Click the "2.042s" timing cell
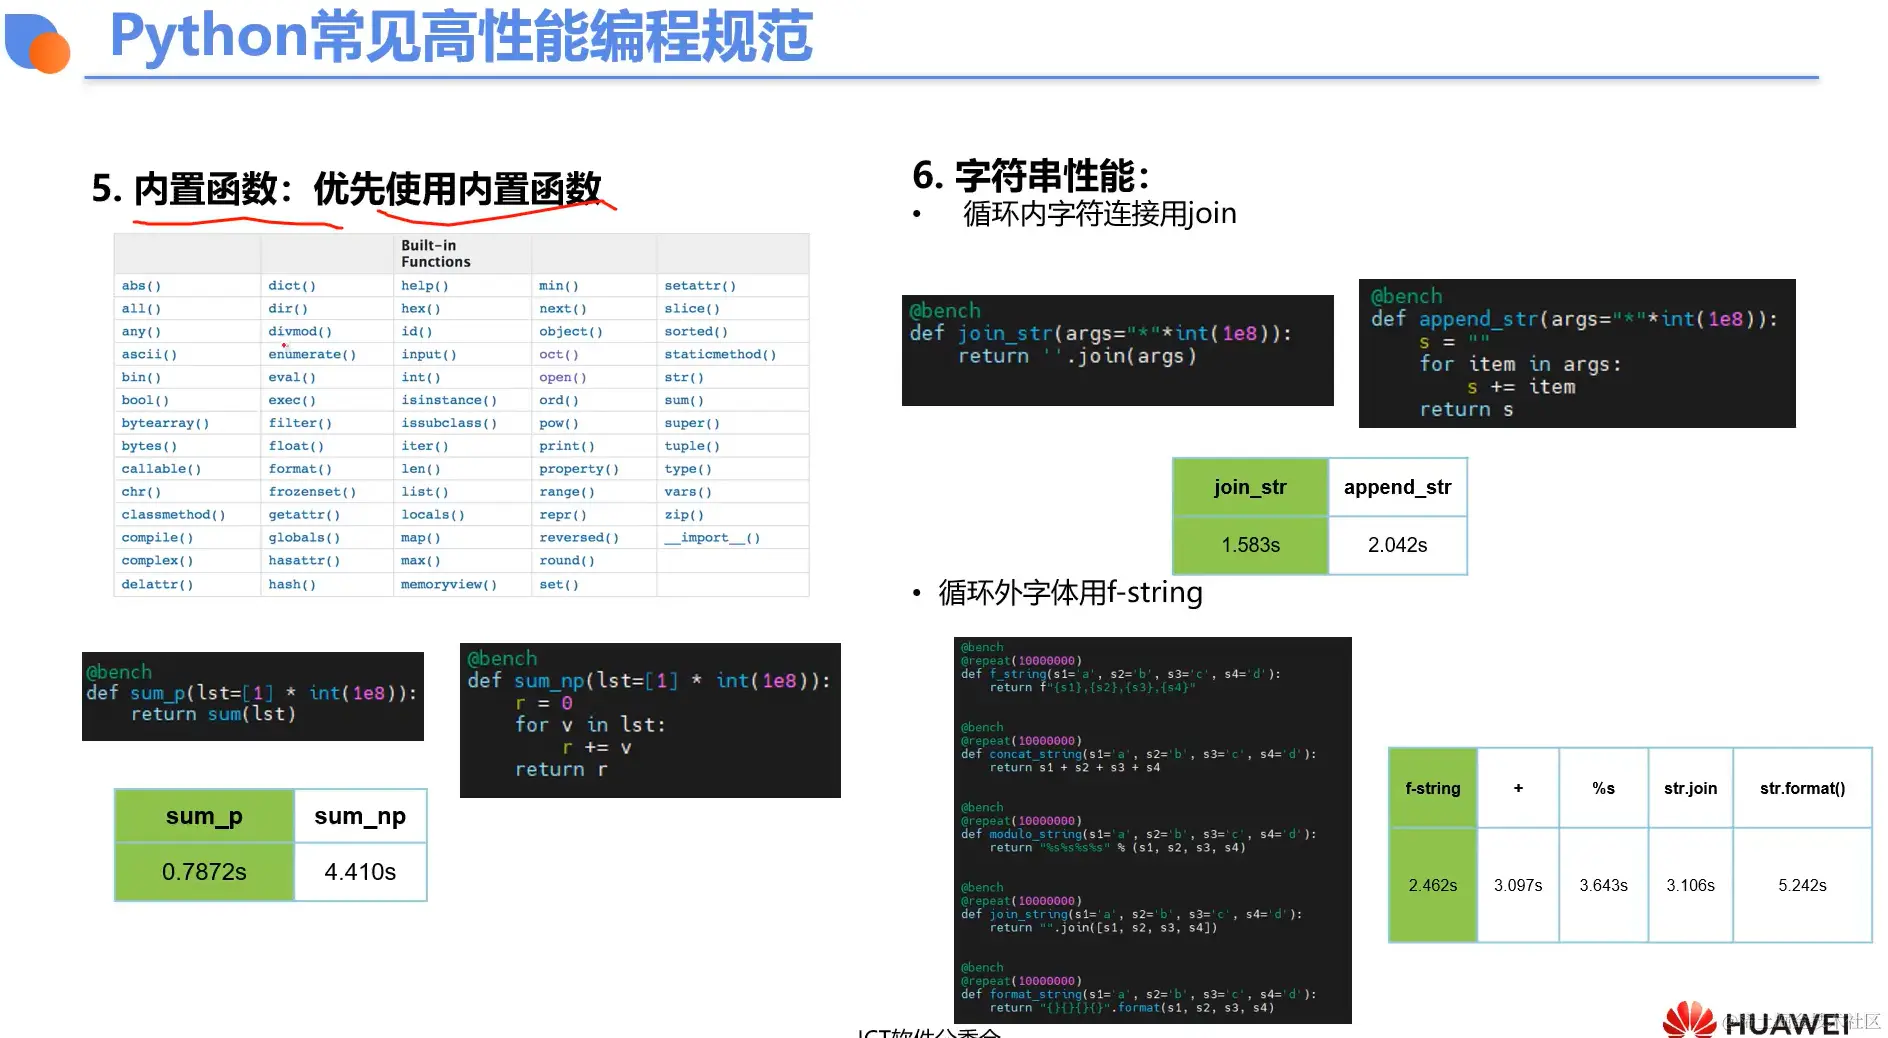 [1398, 545]
